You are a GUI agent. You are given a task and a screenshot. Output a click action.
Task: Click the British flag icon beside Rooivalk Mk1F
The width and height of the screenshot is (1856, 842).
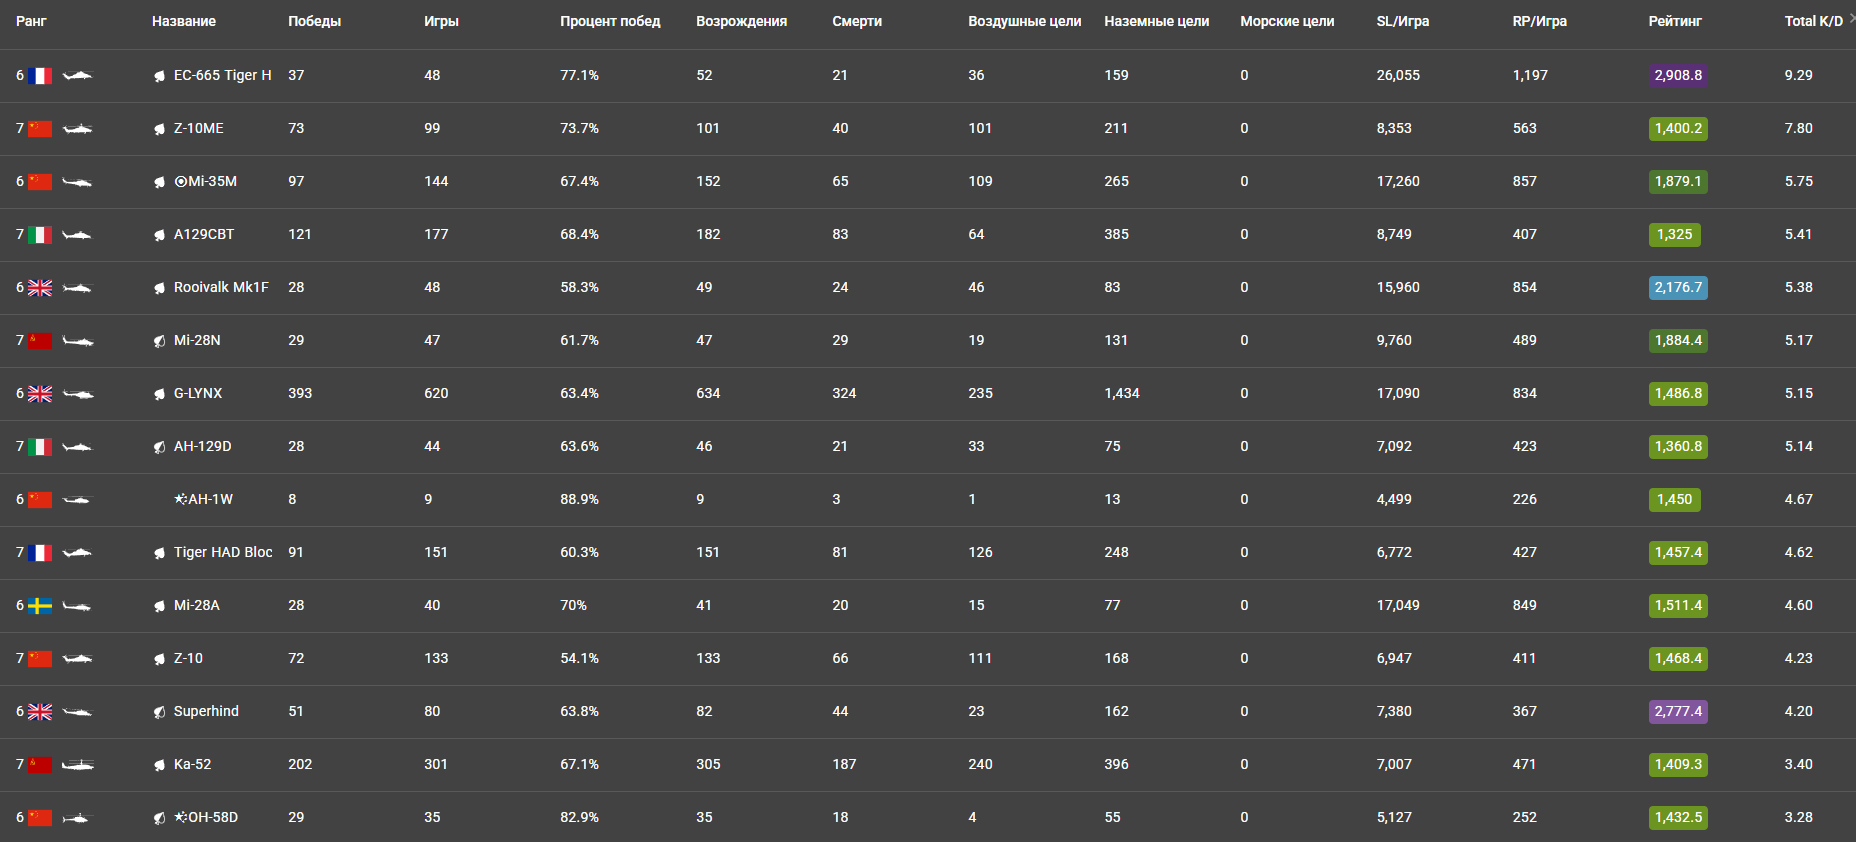tap(40, 288)
